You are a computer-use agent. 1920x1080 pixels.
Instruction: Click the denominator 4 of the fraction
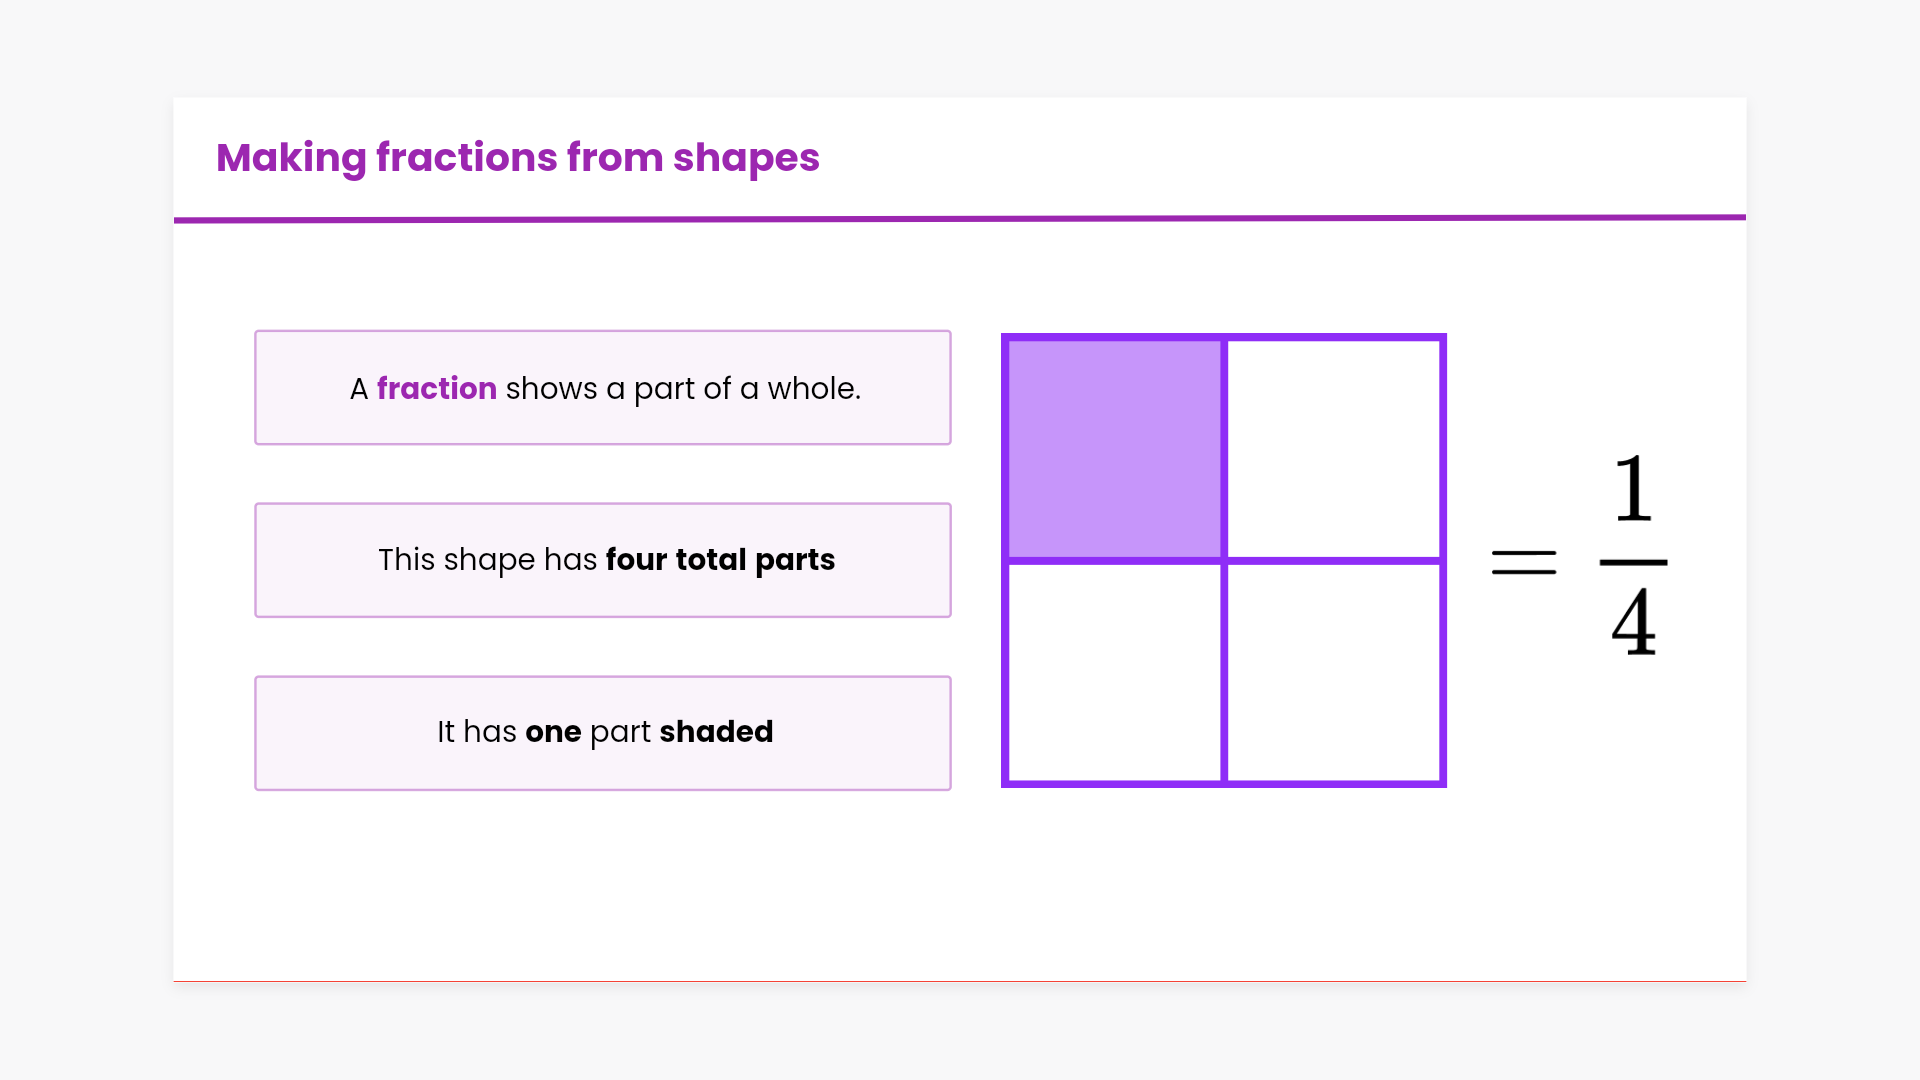1633,623
